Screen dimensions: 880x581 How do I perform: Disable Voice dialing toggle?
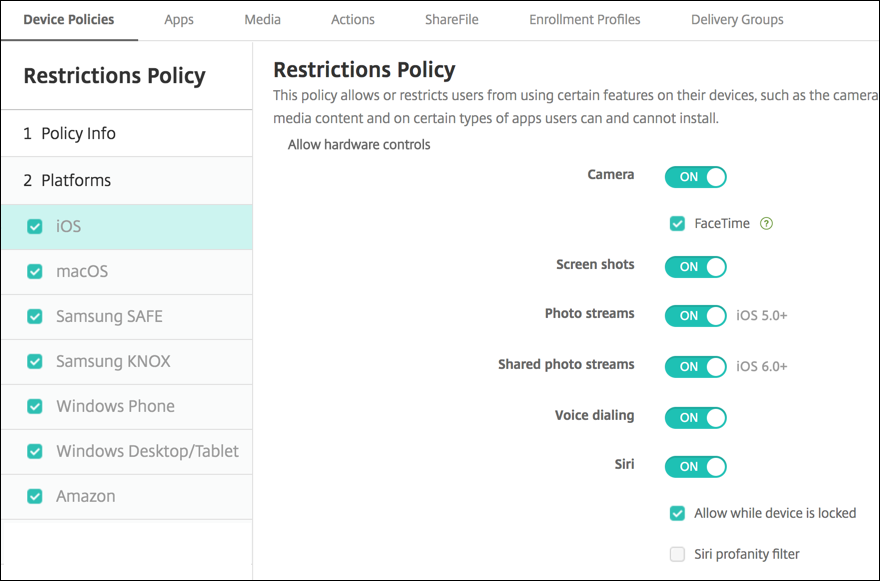coord(695,417)
